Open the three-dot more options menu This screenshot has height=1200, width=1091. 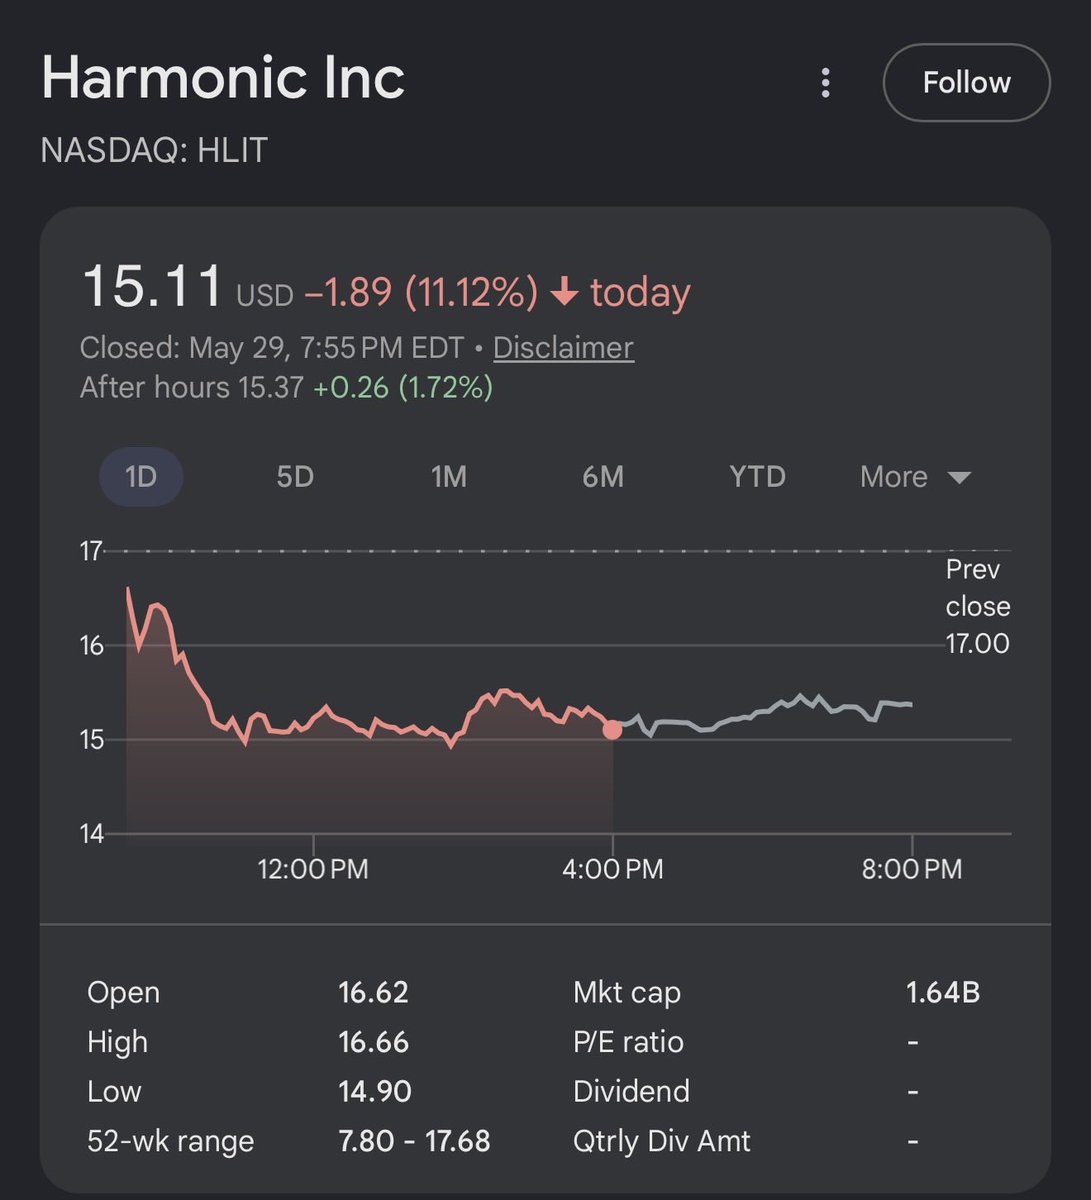pos(825,83)
